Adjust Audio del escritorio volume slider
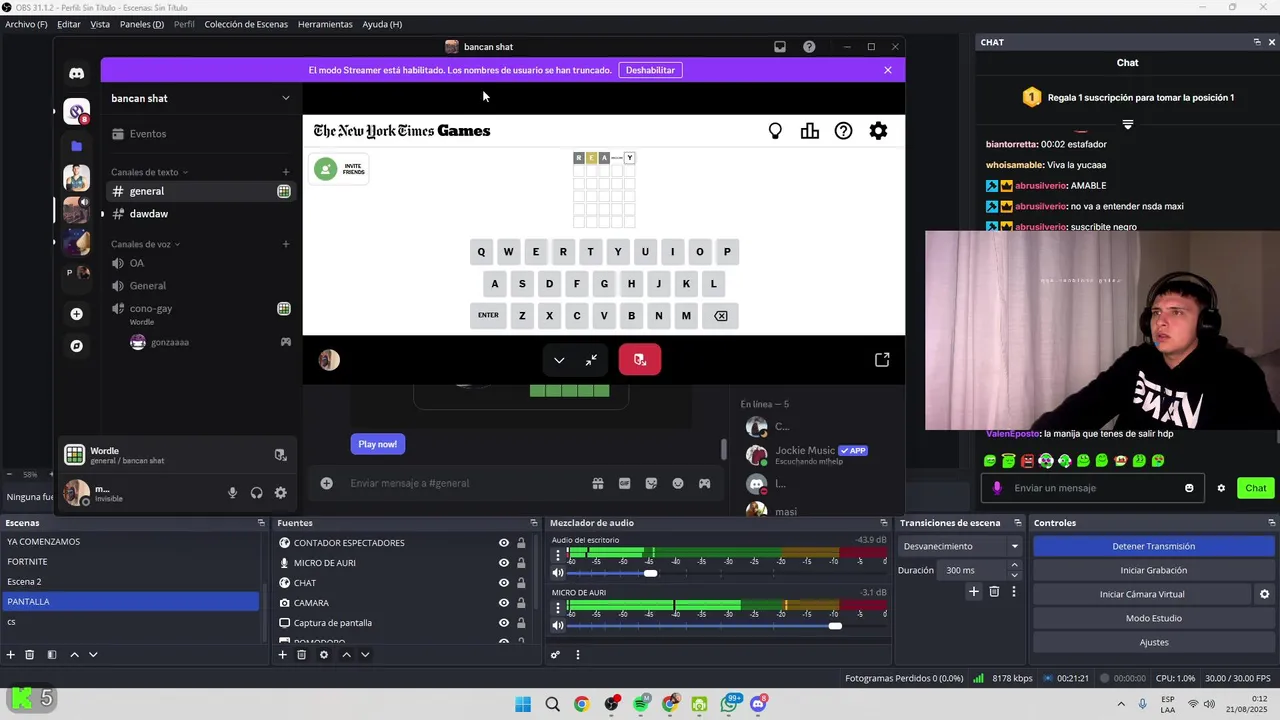The image size is (1280, 720). pos(650,573)
